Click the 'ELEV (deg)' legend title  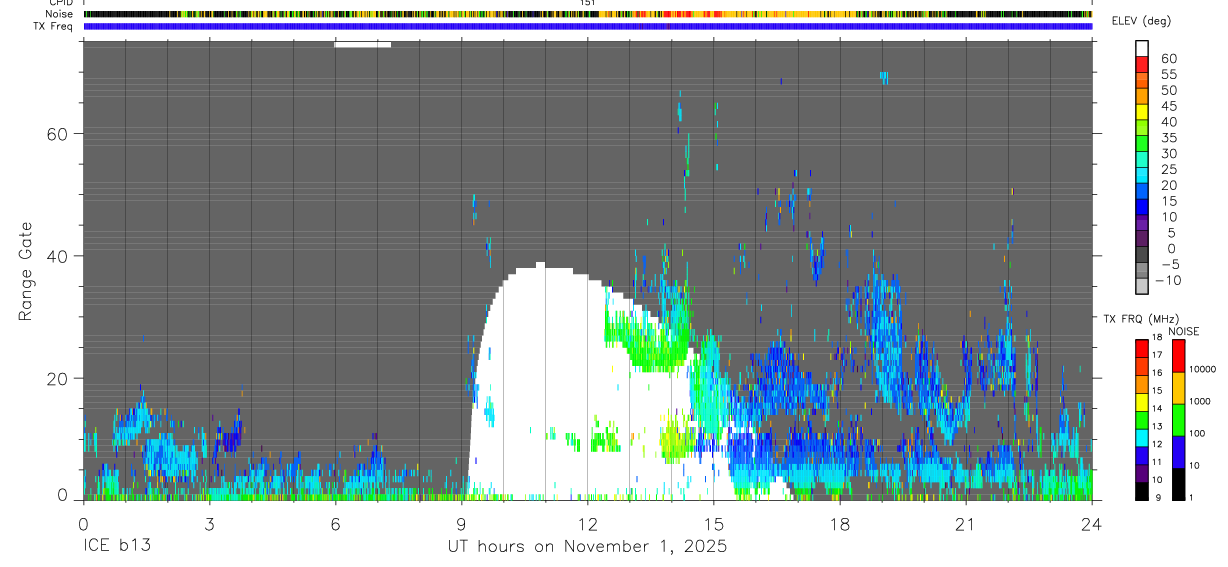pos(1141,21)
